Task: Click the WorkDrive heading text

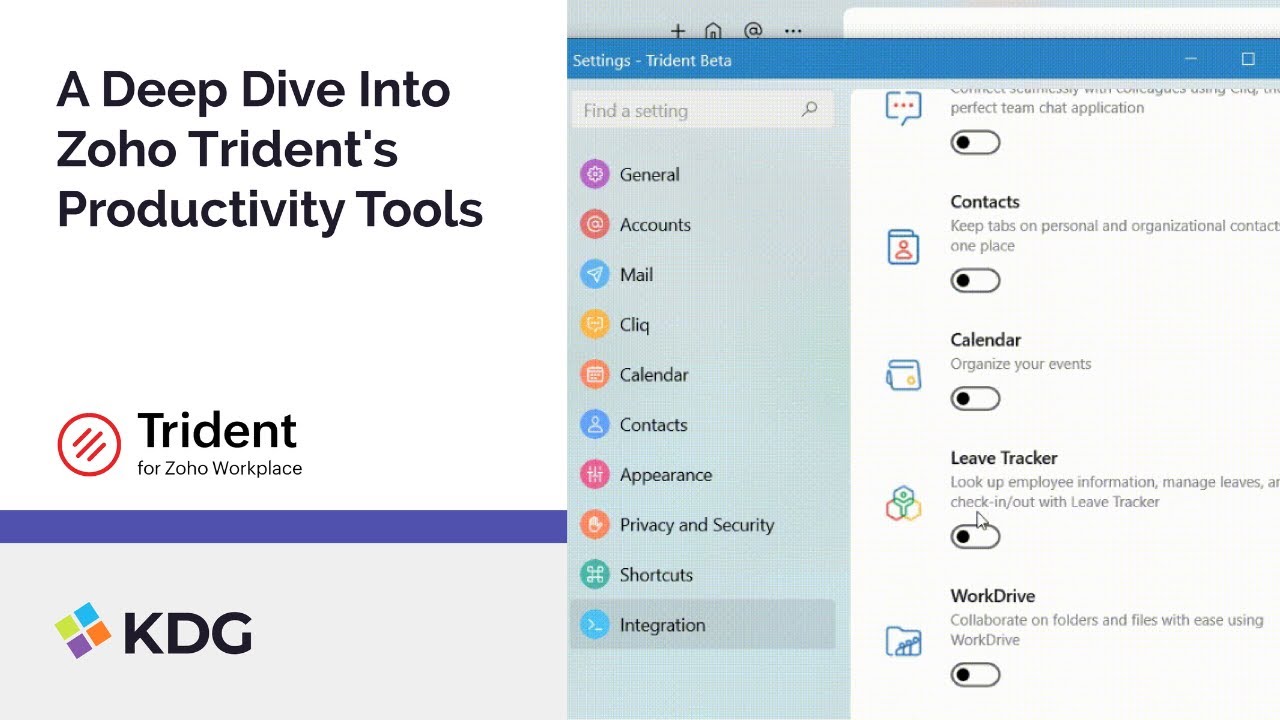Action: tap(992, 595)
